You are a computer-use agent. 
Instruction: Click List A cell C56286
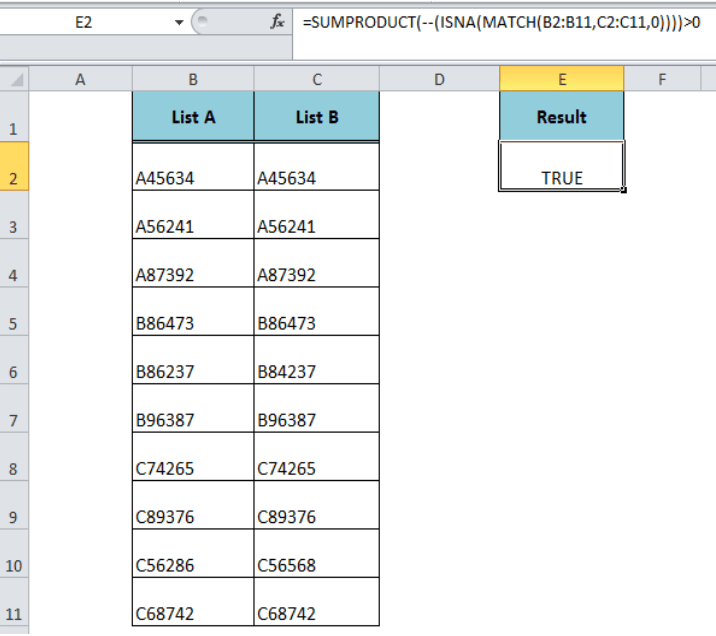point(193,553)
